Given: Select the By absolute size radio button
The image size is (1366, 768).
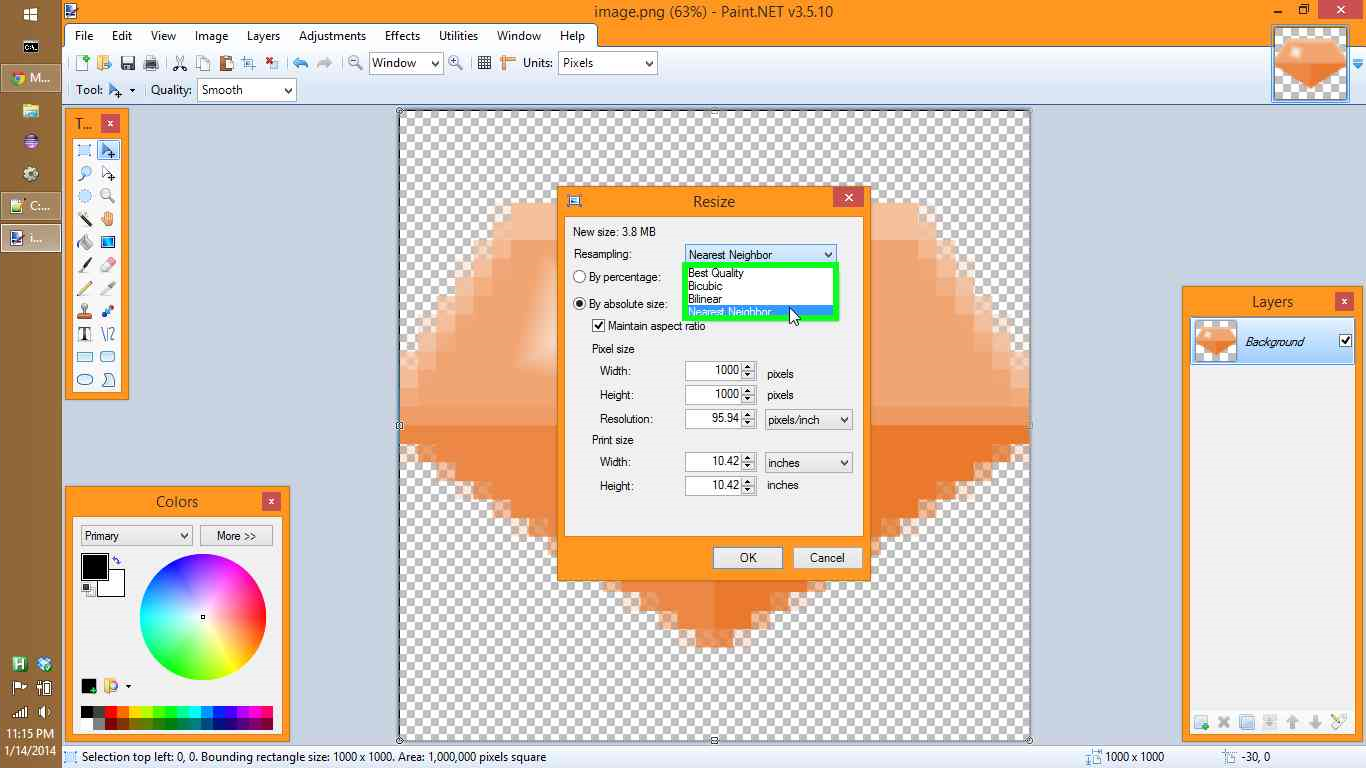Looking at the screenshot, I should click(x=580, y=304).
